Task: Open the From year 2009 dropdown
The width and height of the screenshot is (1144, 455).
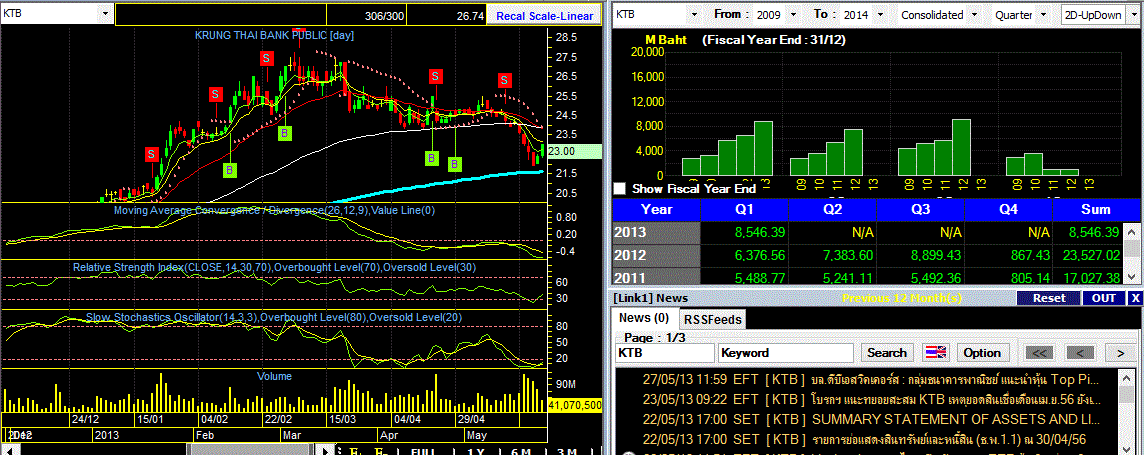Action: (x=794, y=14)
